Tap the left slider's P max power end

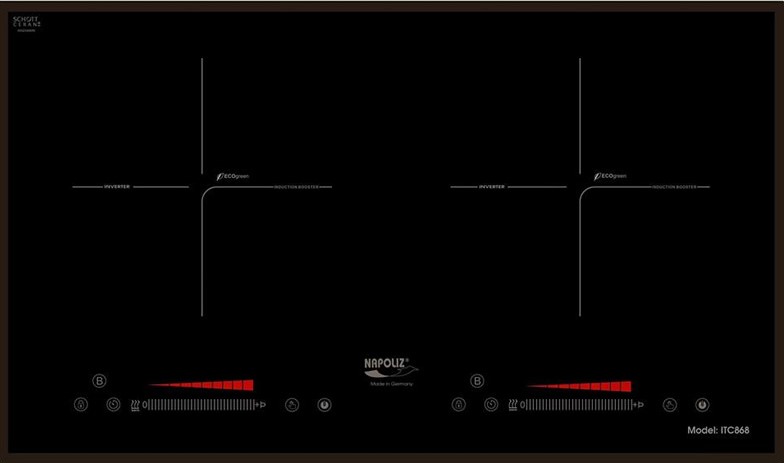point(262,405)
